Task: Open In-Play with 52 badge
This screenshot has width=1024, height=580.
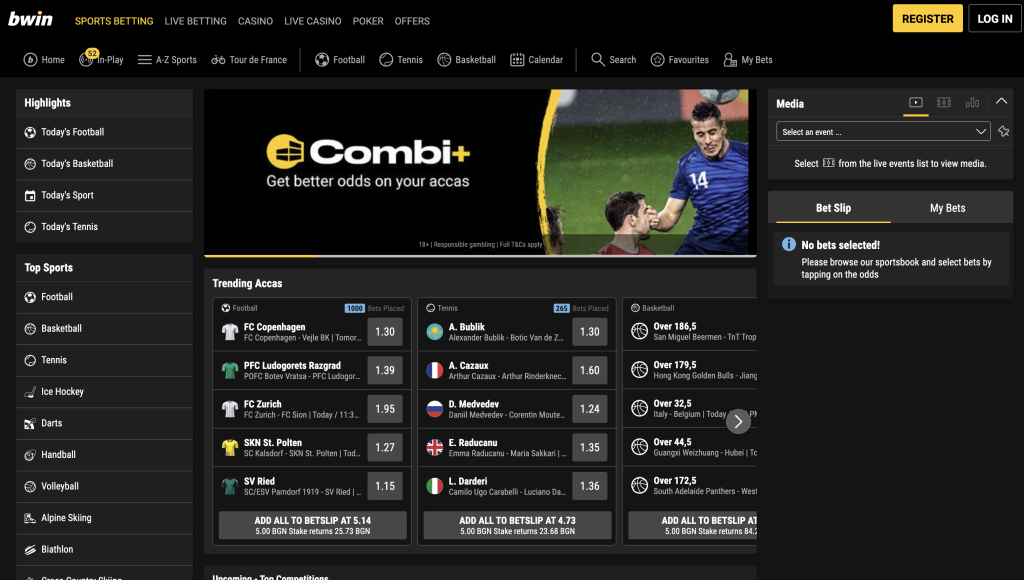Action: [101, 59]
